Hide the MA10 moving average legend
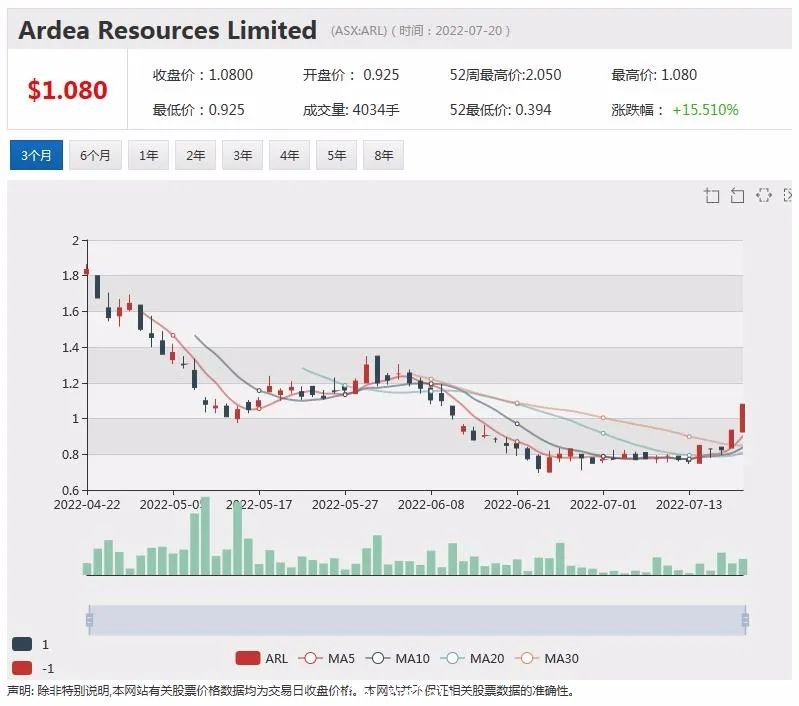The height and width of the screenshot is (706, 799). point(398,658)
